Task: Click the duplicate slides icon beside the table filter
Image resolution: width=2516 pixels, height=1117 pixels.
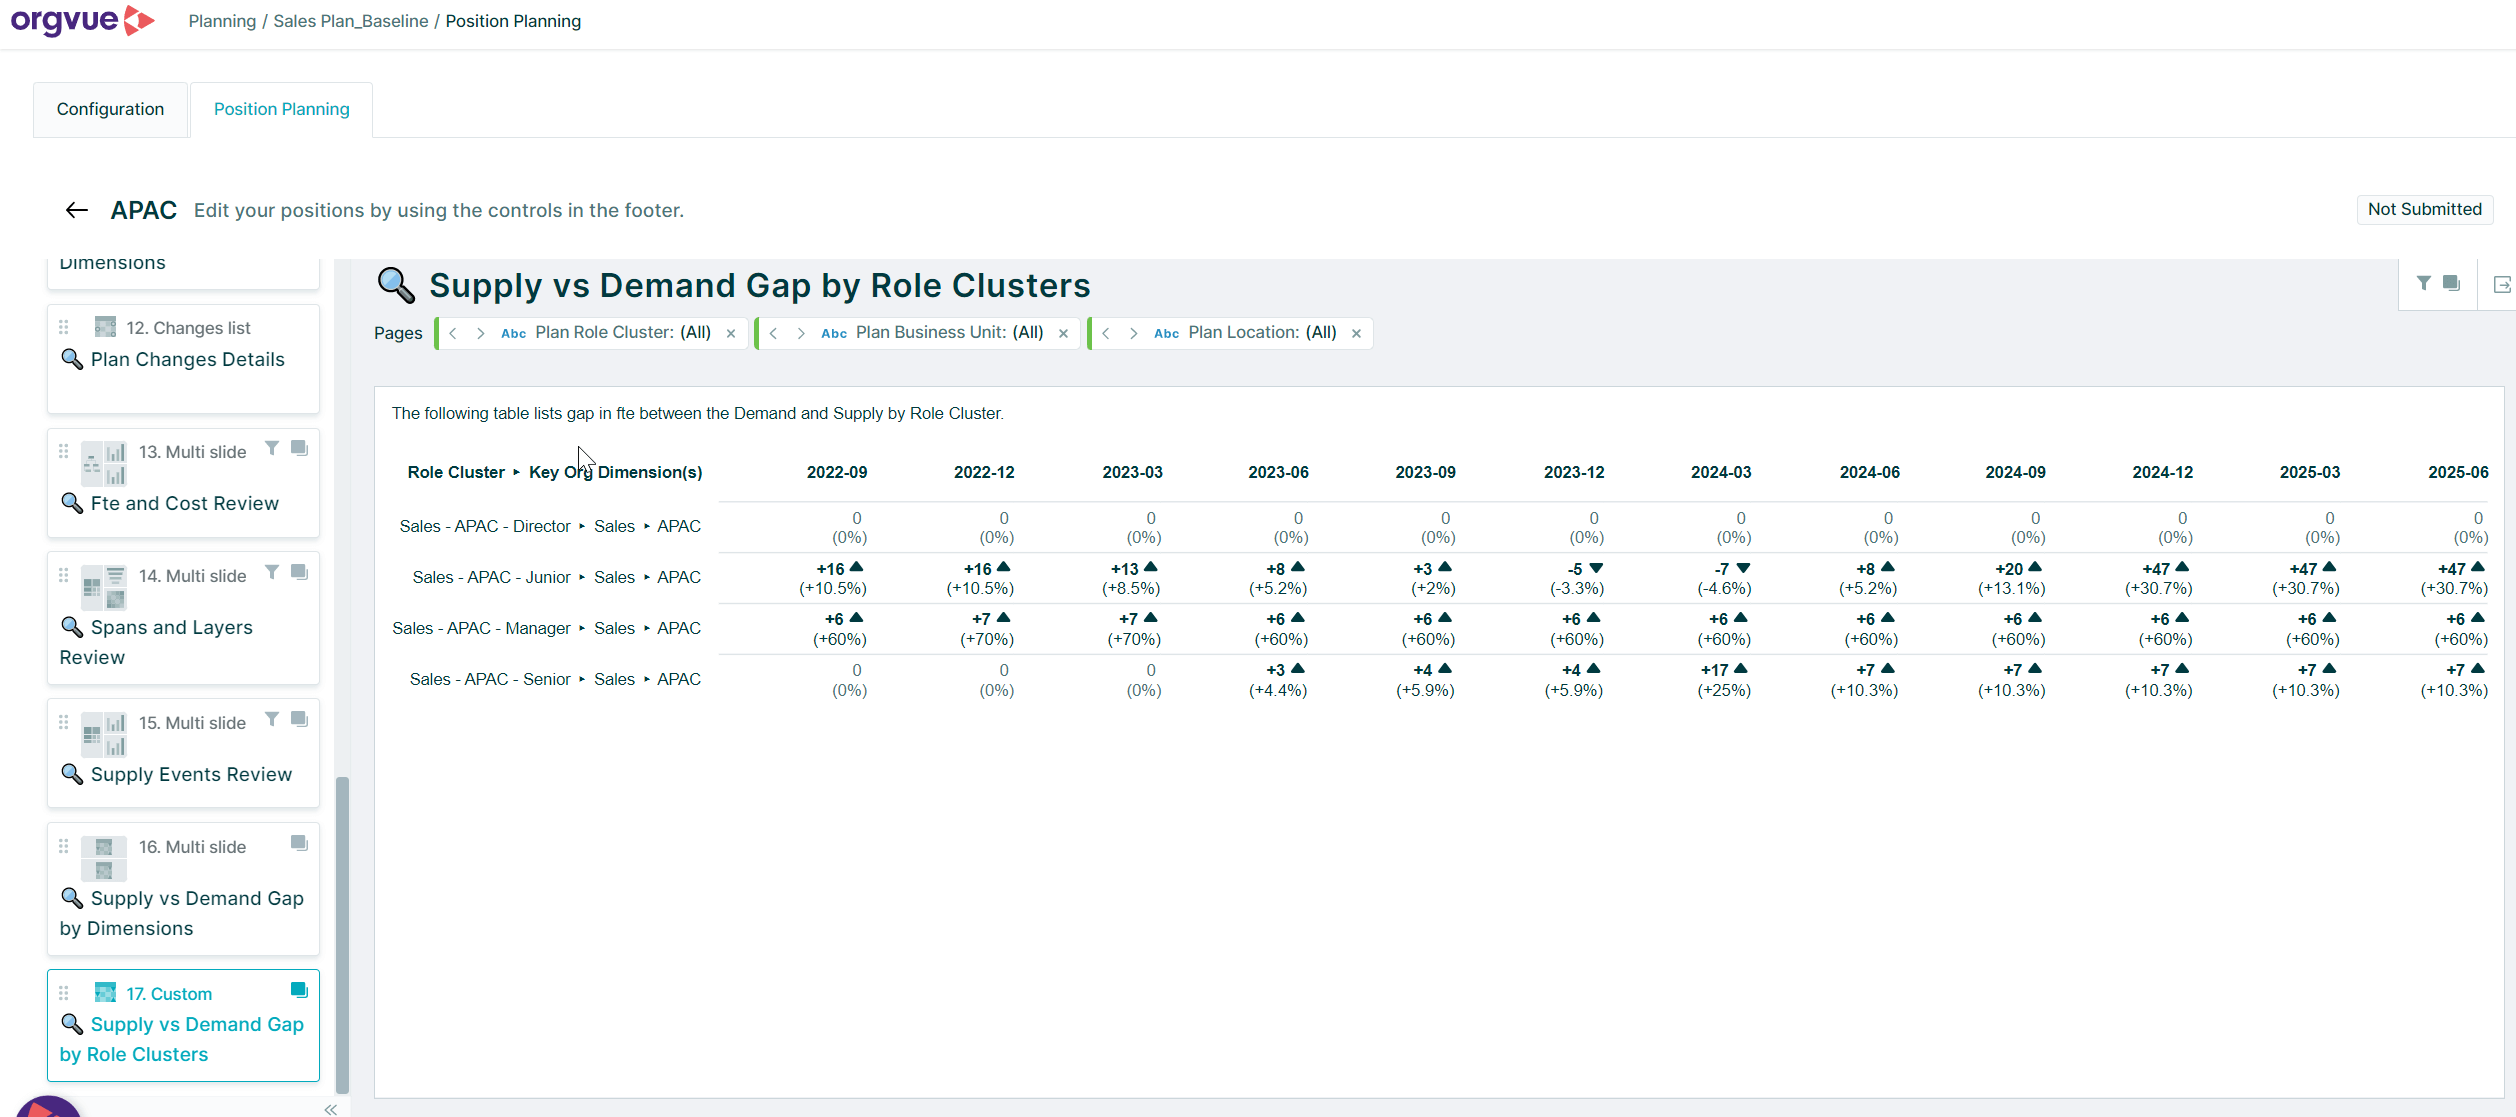Action: click(2451, 283)
